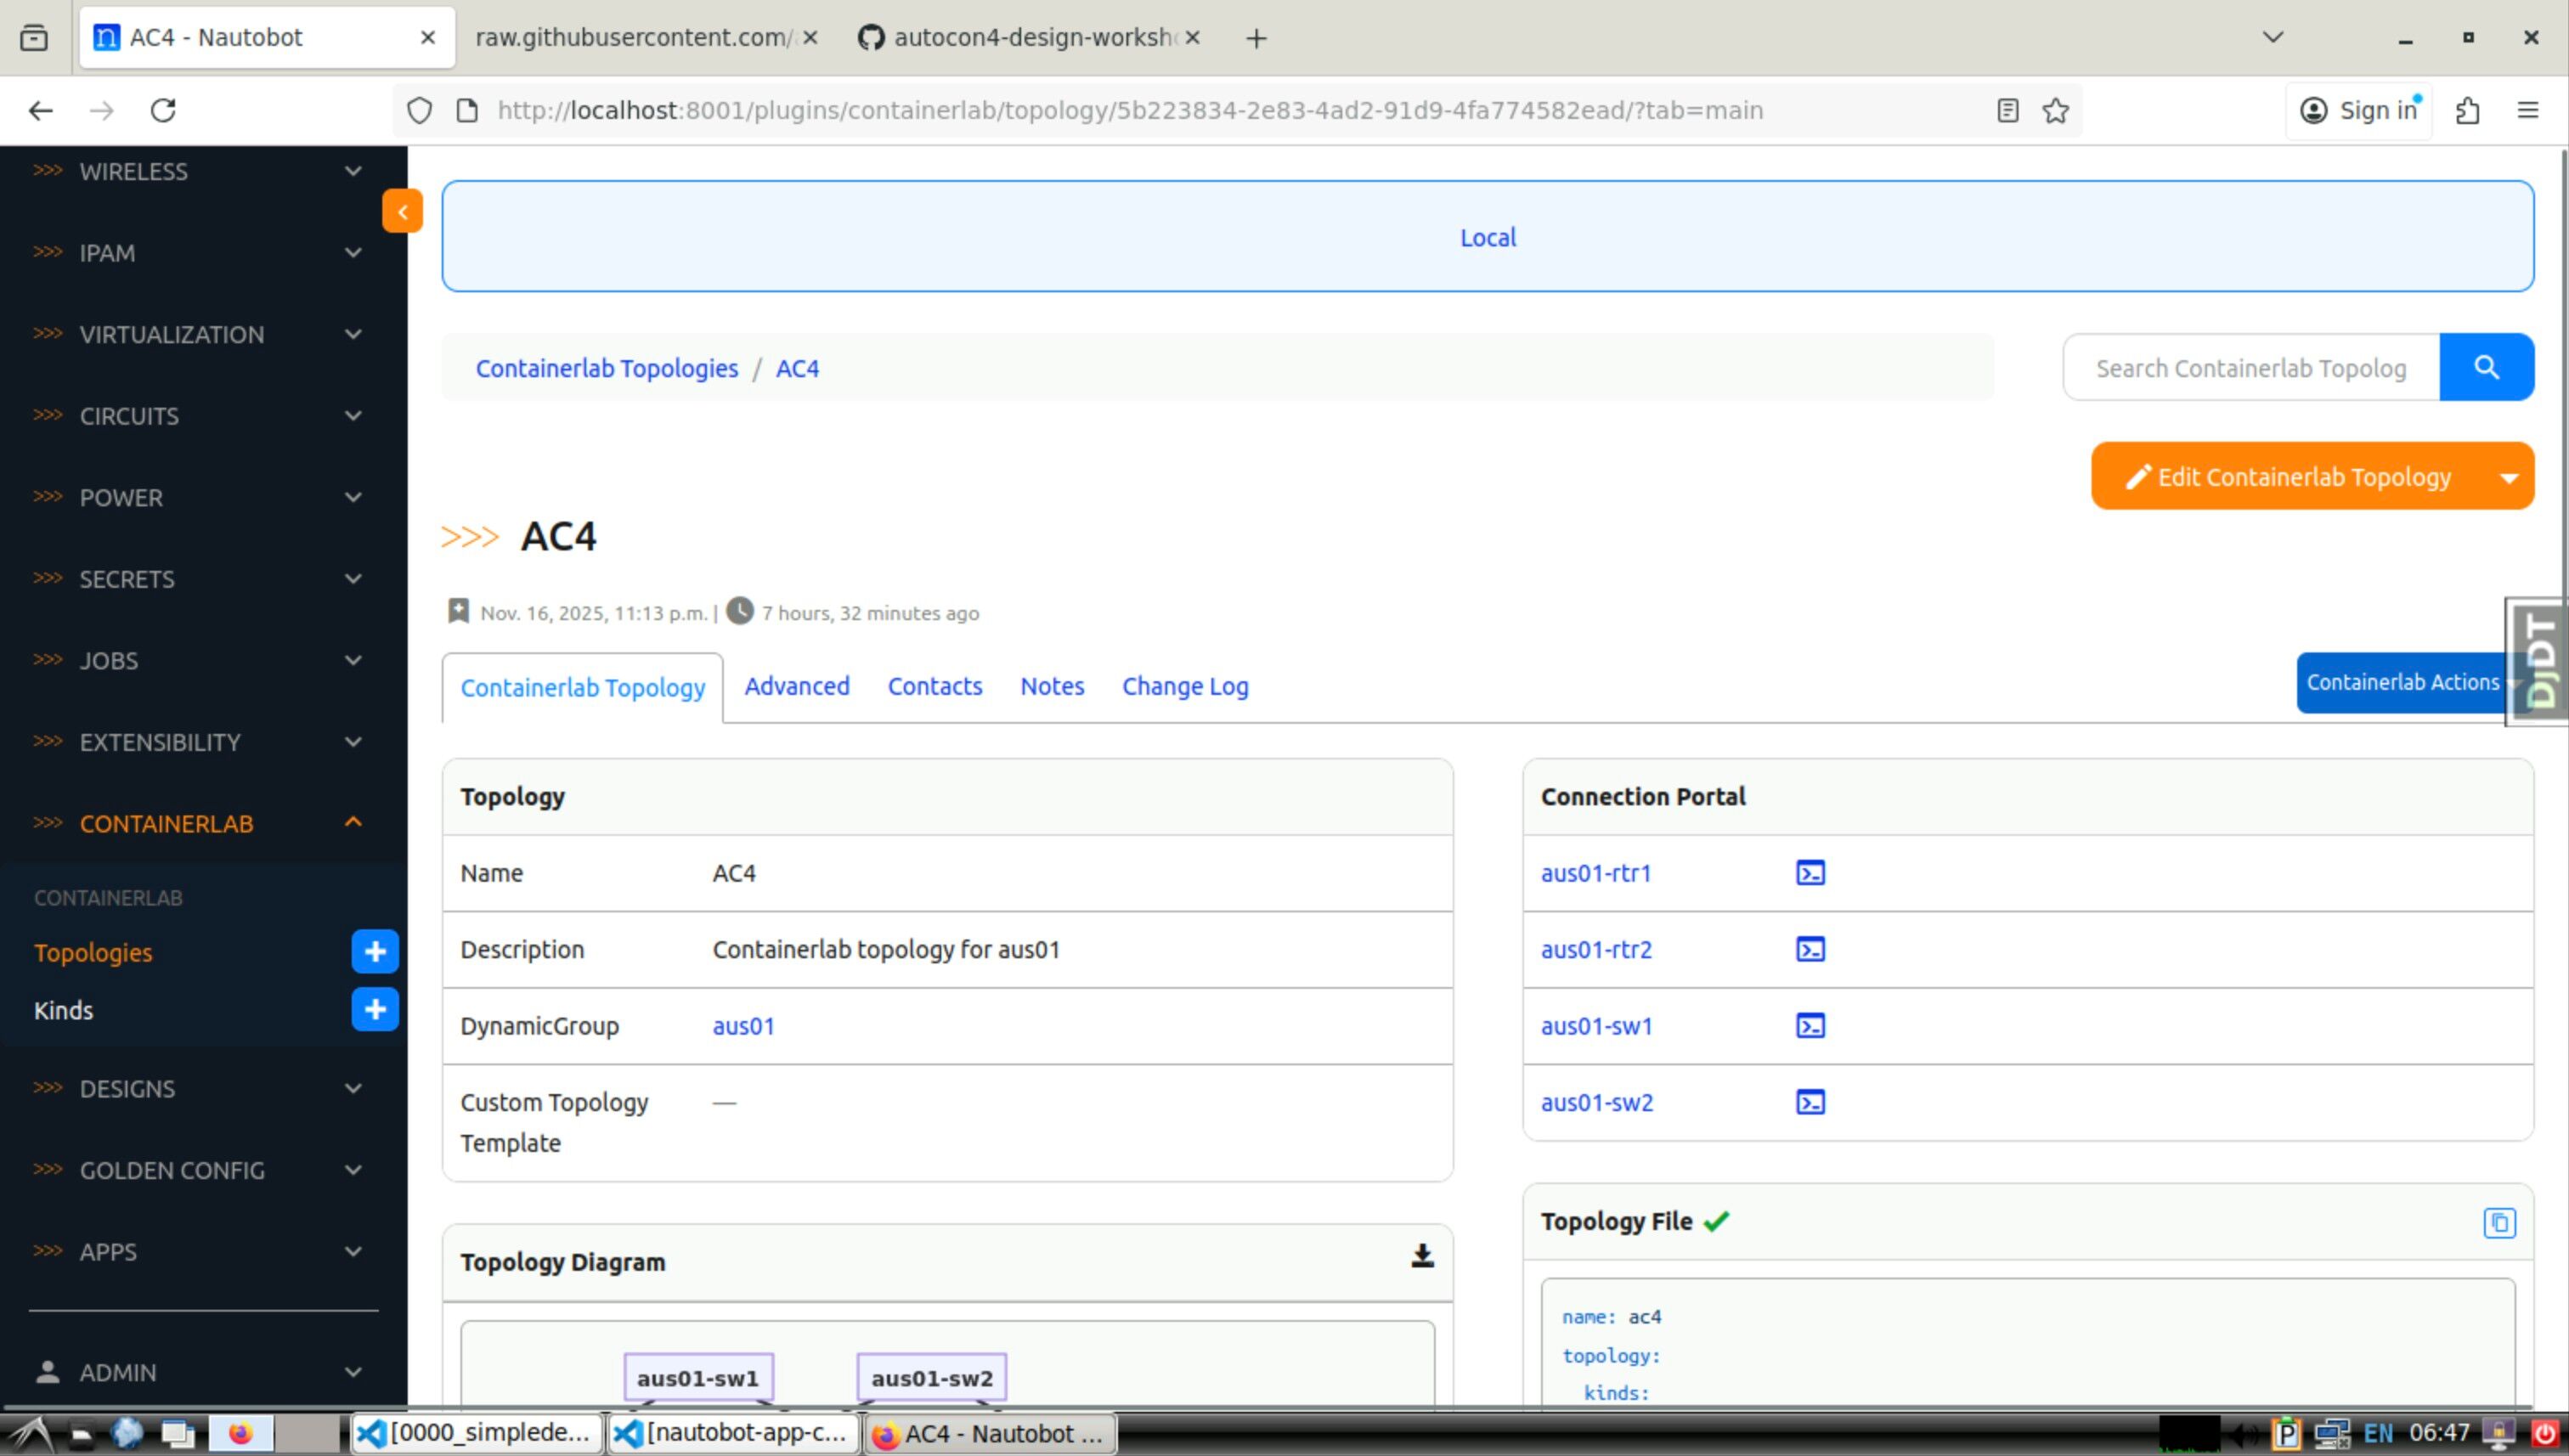The image size is (2569, 1456).
Task: Open terminal console for aus01-sw2
Action: pyautogui.click(x=1810, y=1102)
